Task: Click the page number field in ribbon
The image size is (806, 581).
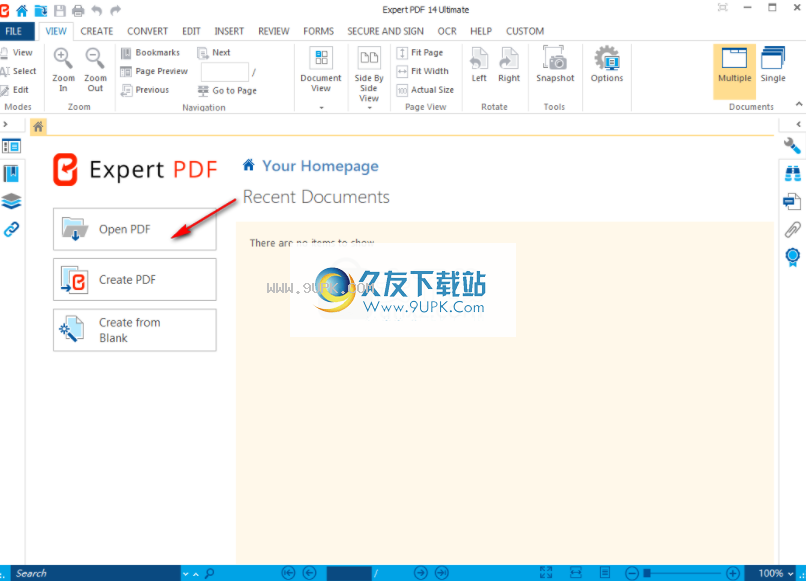Action: 225,72
